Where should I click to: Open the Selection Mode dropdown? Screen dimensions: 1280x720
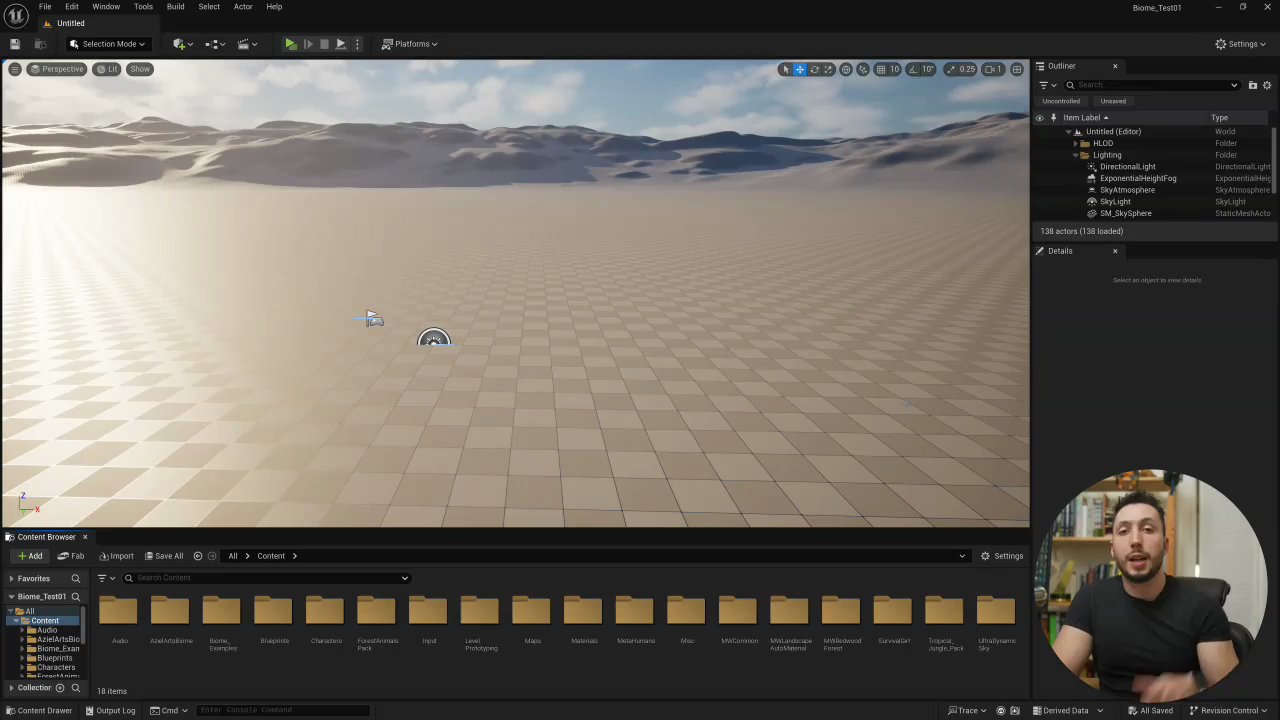tap(108, 44)
